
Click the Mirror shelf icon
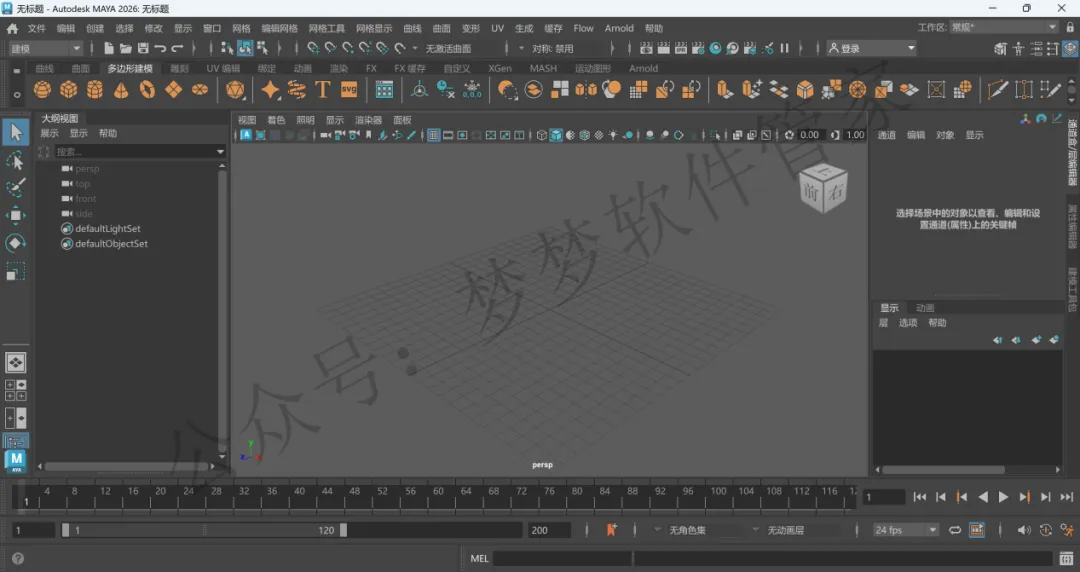click(x=586, y=90)
